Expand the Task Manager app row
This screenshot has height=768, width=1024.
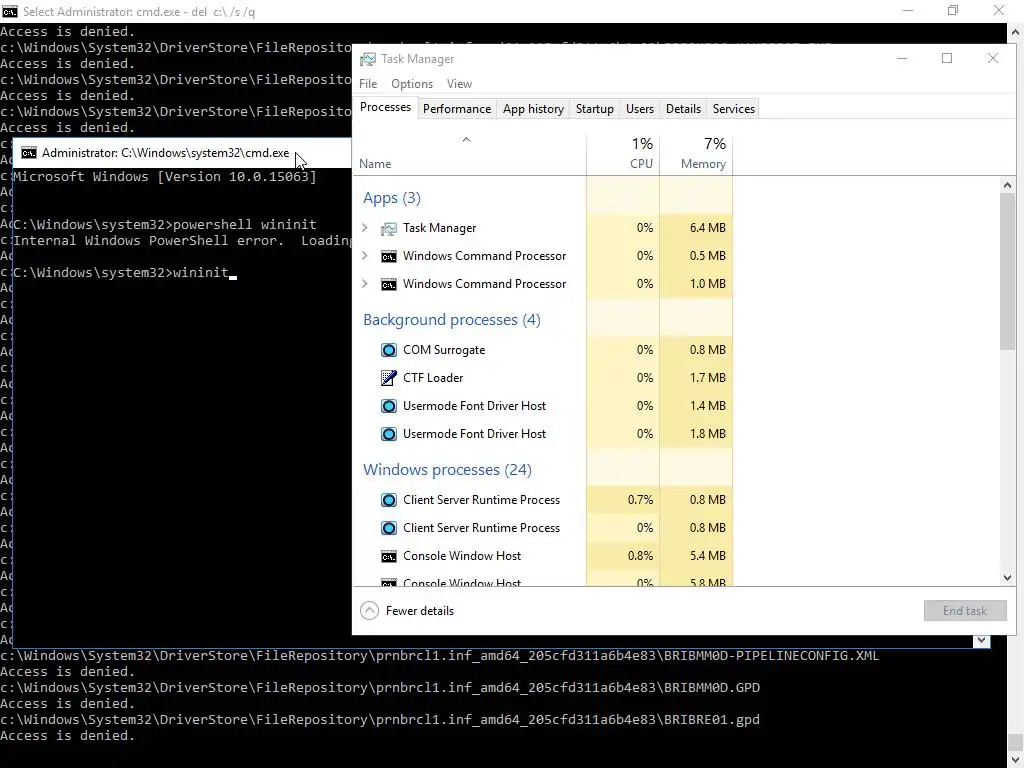365,228
